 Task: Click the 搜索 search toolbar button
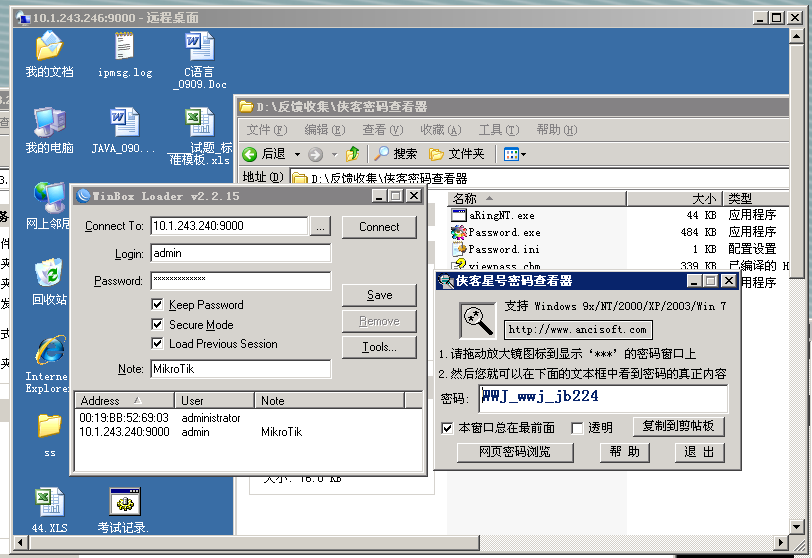pyautogui.click(x=396, y=154)
